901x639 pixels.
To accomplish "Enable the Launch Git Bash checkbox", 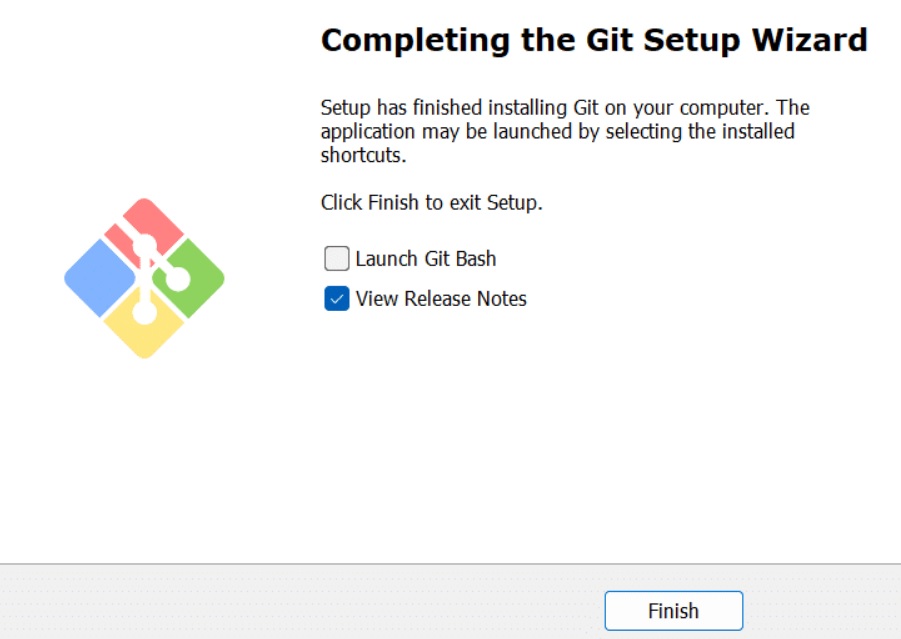I will pyautogui.click(x=337, y=259).
